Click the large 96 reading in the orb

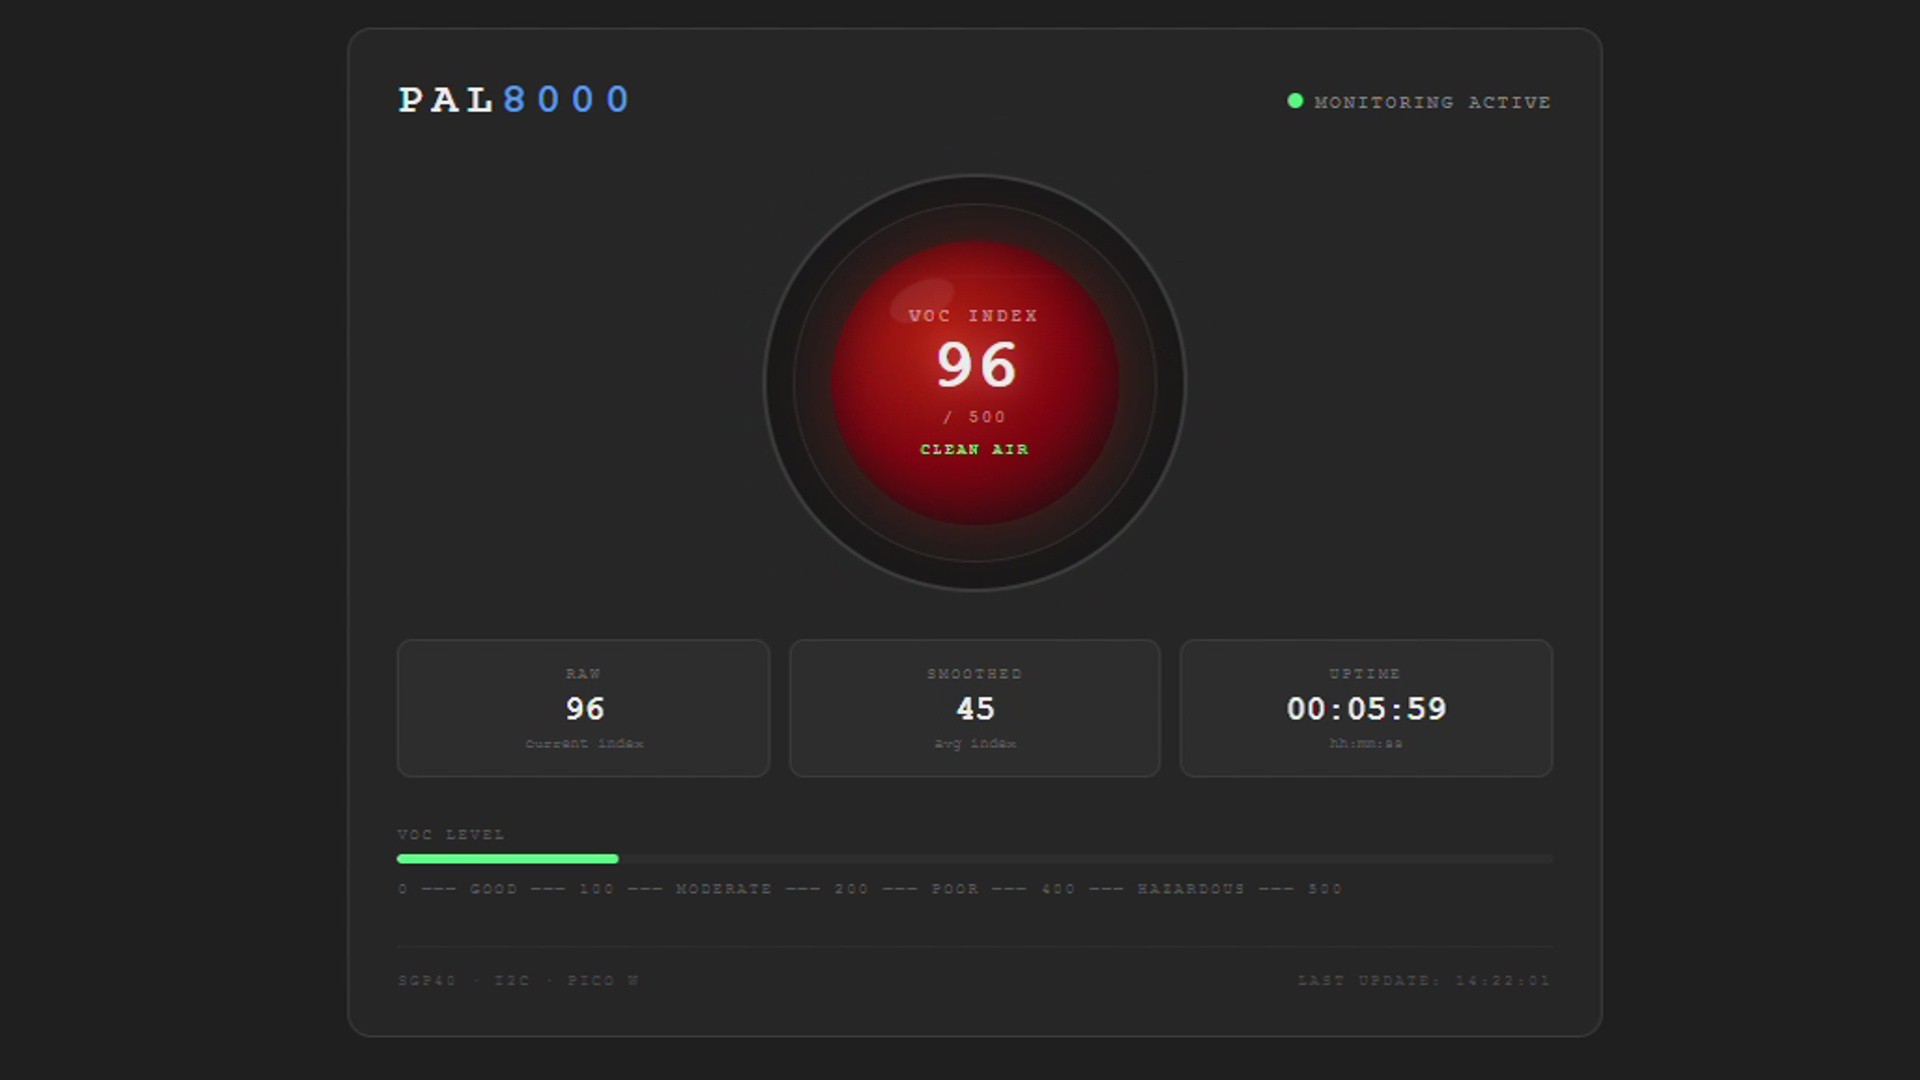point(976,365)
